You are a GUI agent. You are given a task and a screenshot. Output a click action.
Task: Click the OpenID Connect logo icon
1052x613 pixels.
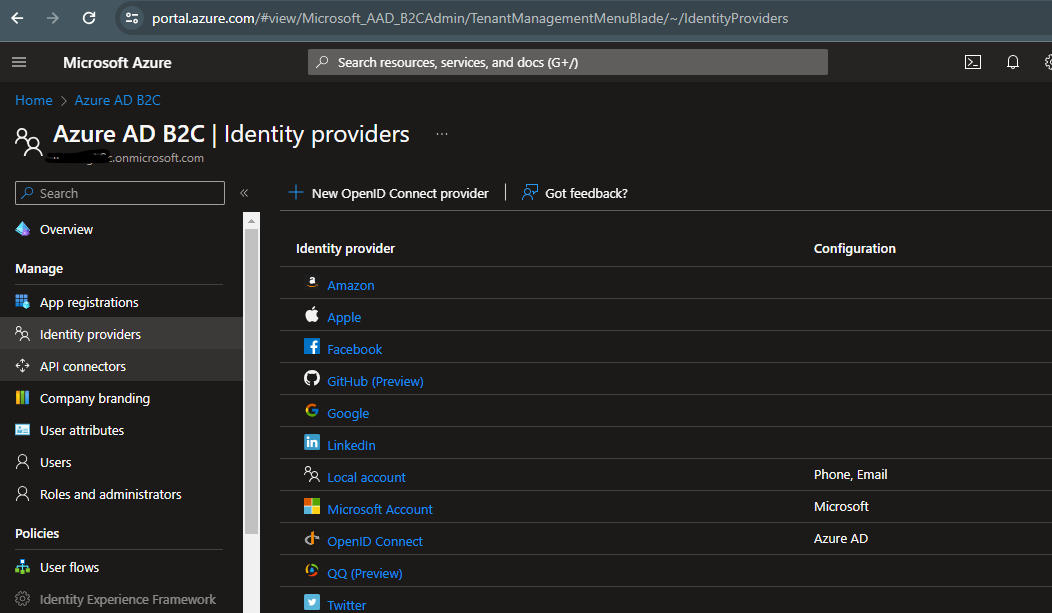312,538
